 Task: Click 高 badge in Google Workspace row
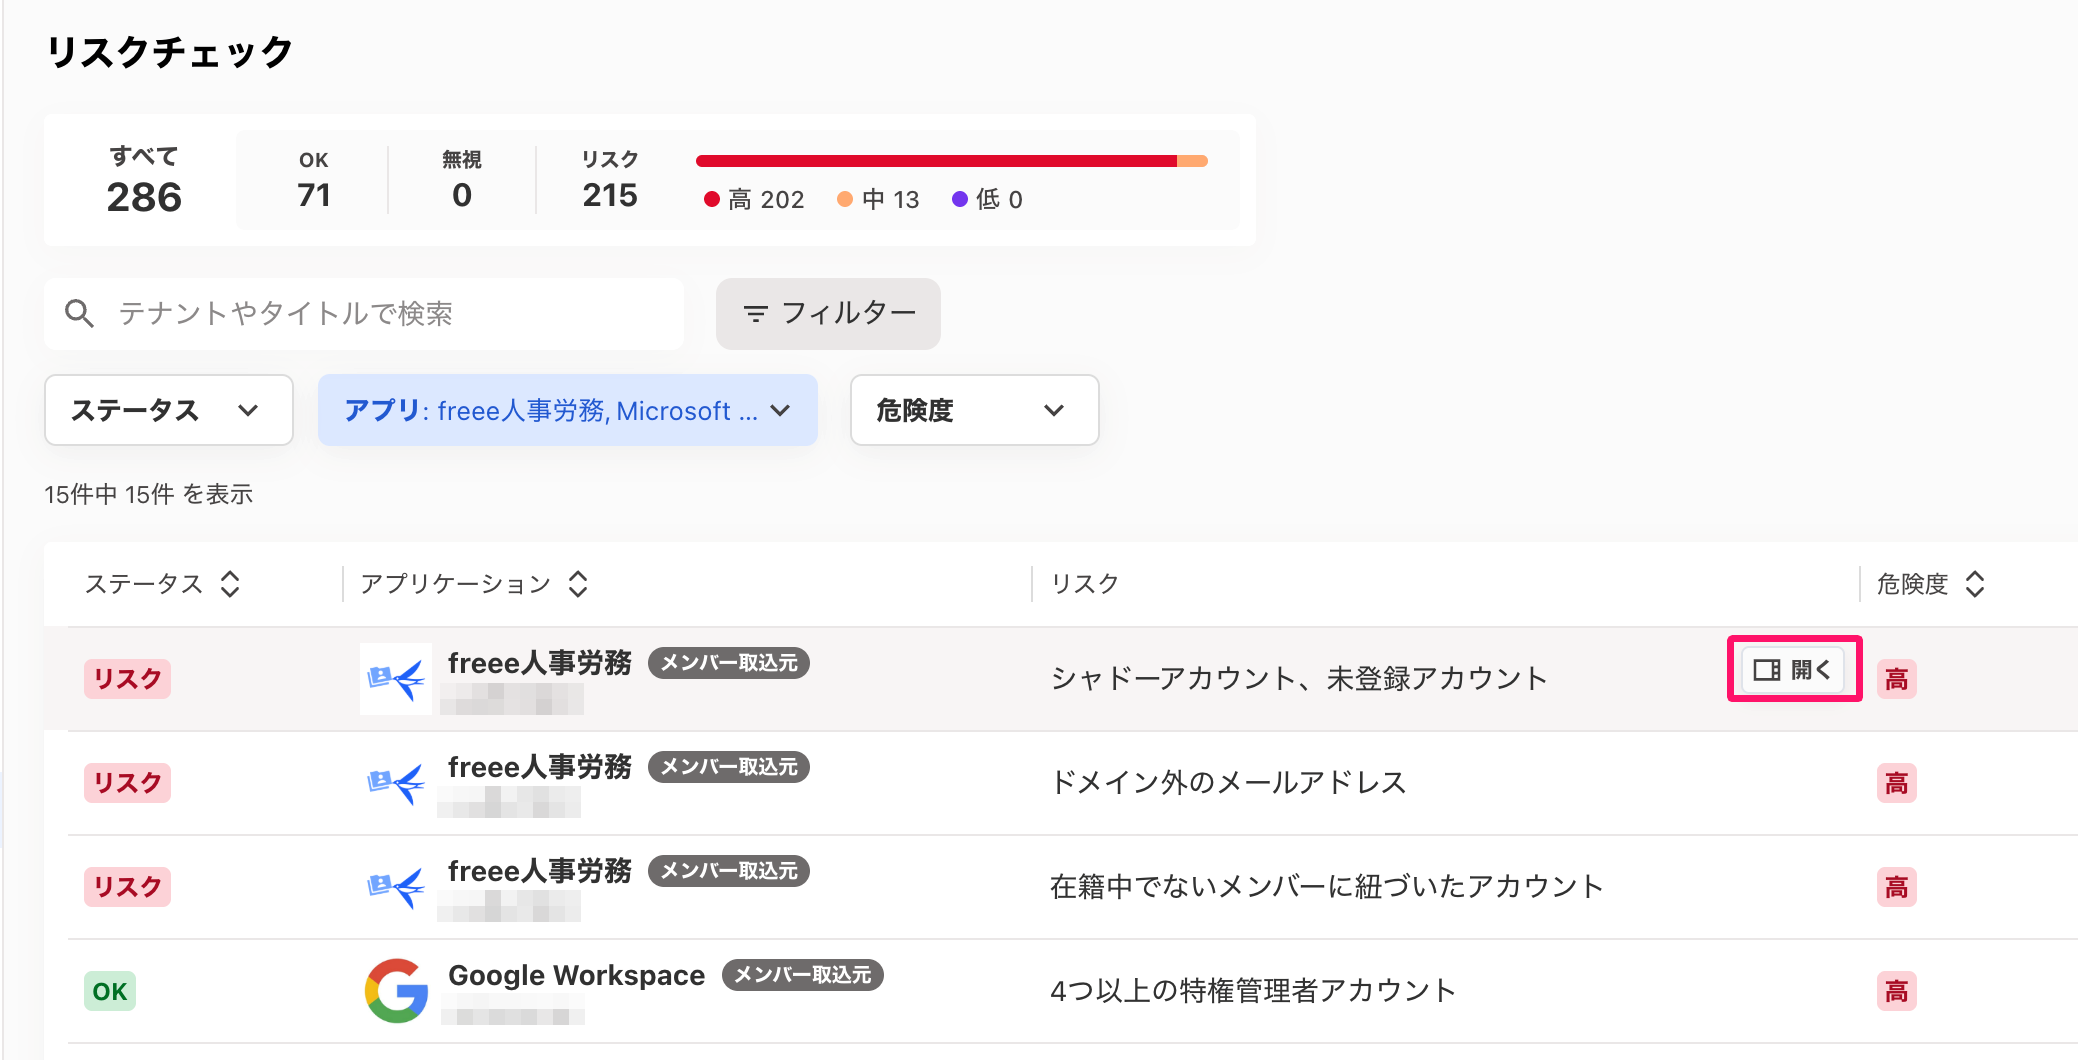(1897, 992)
